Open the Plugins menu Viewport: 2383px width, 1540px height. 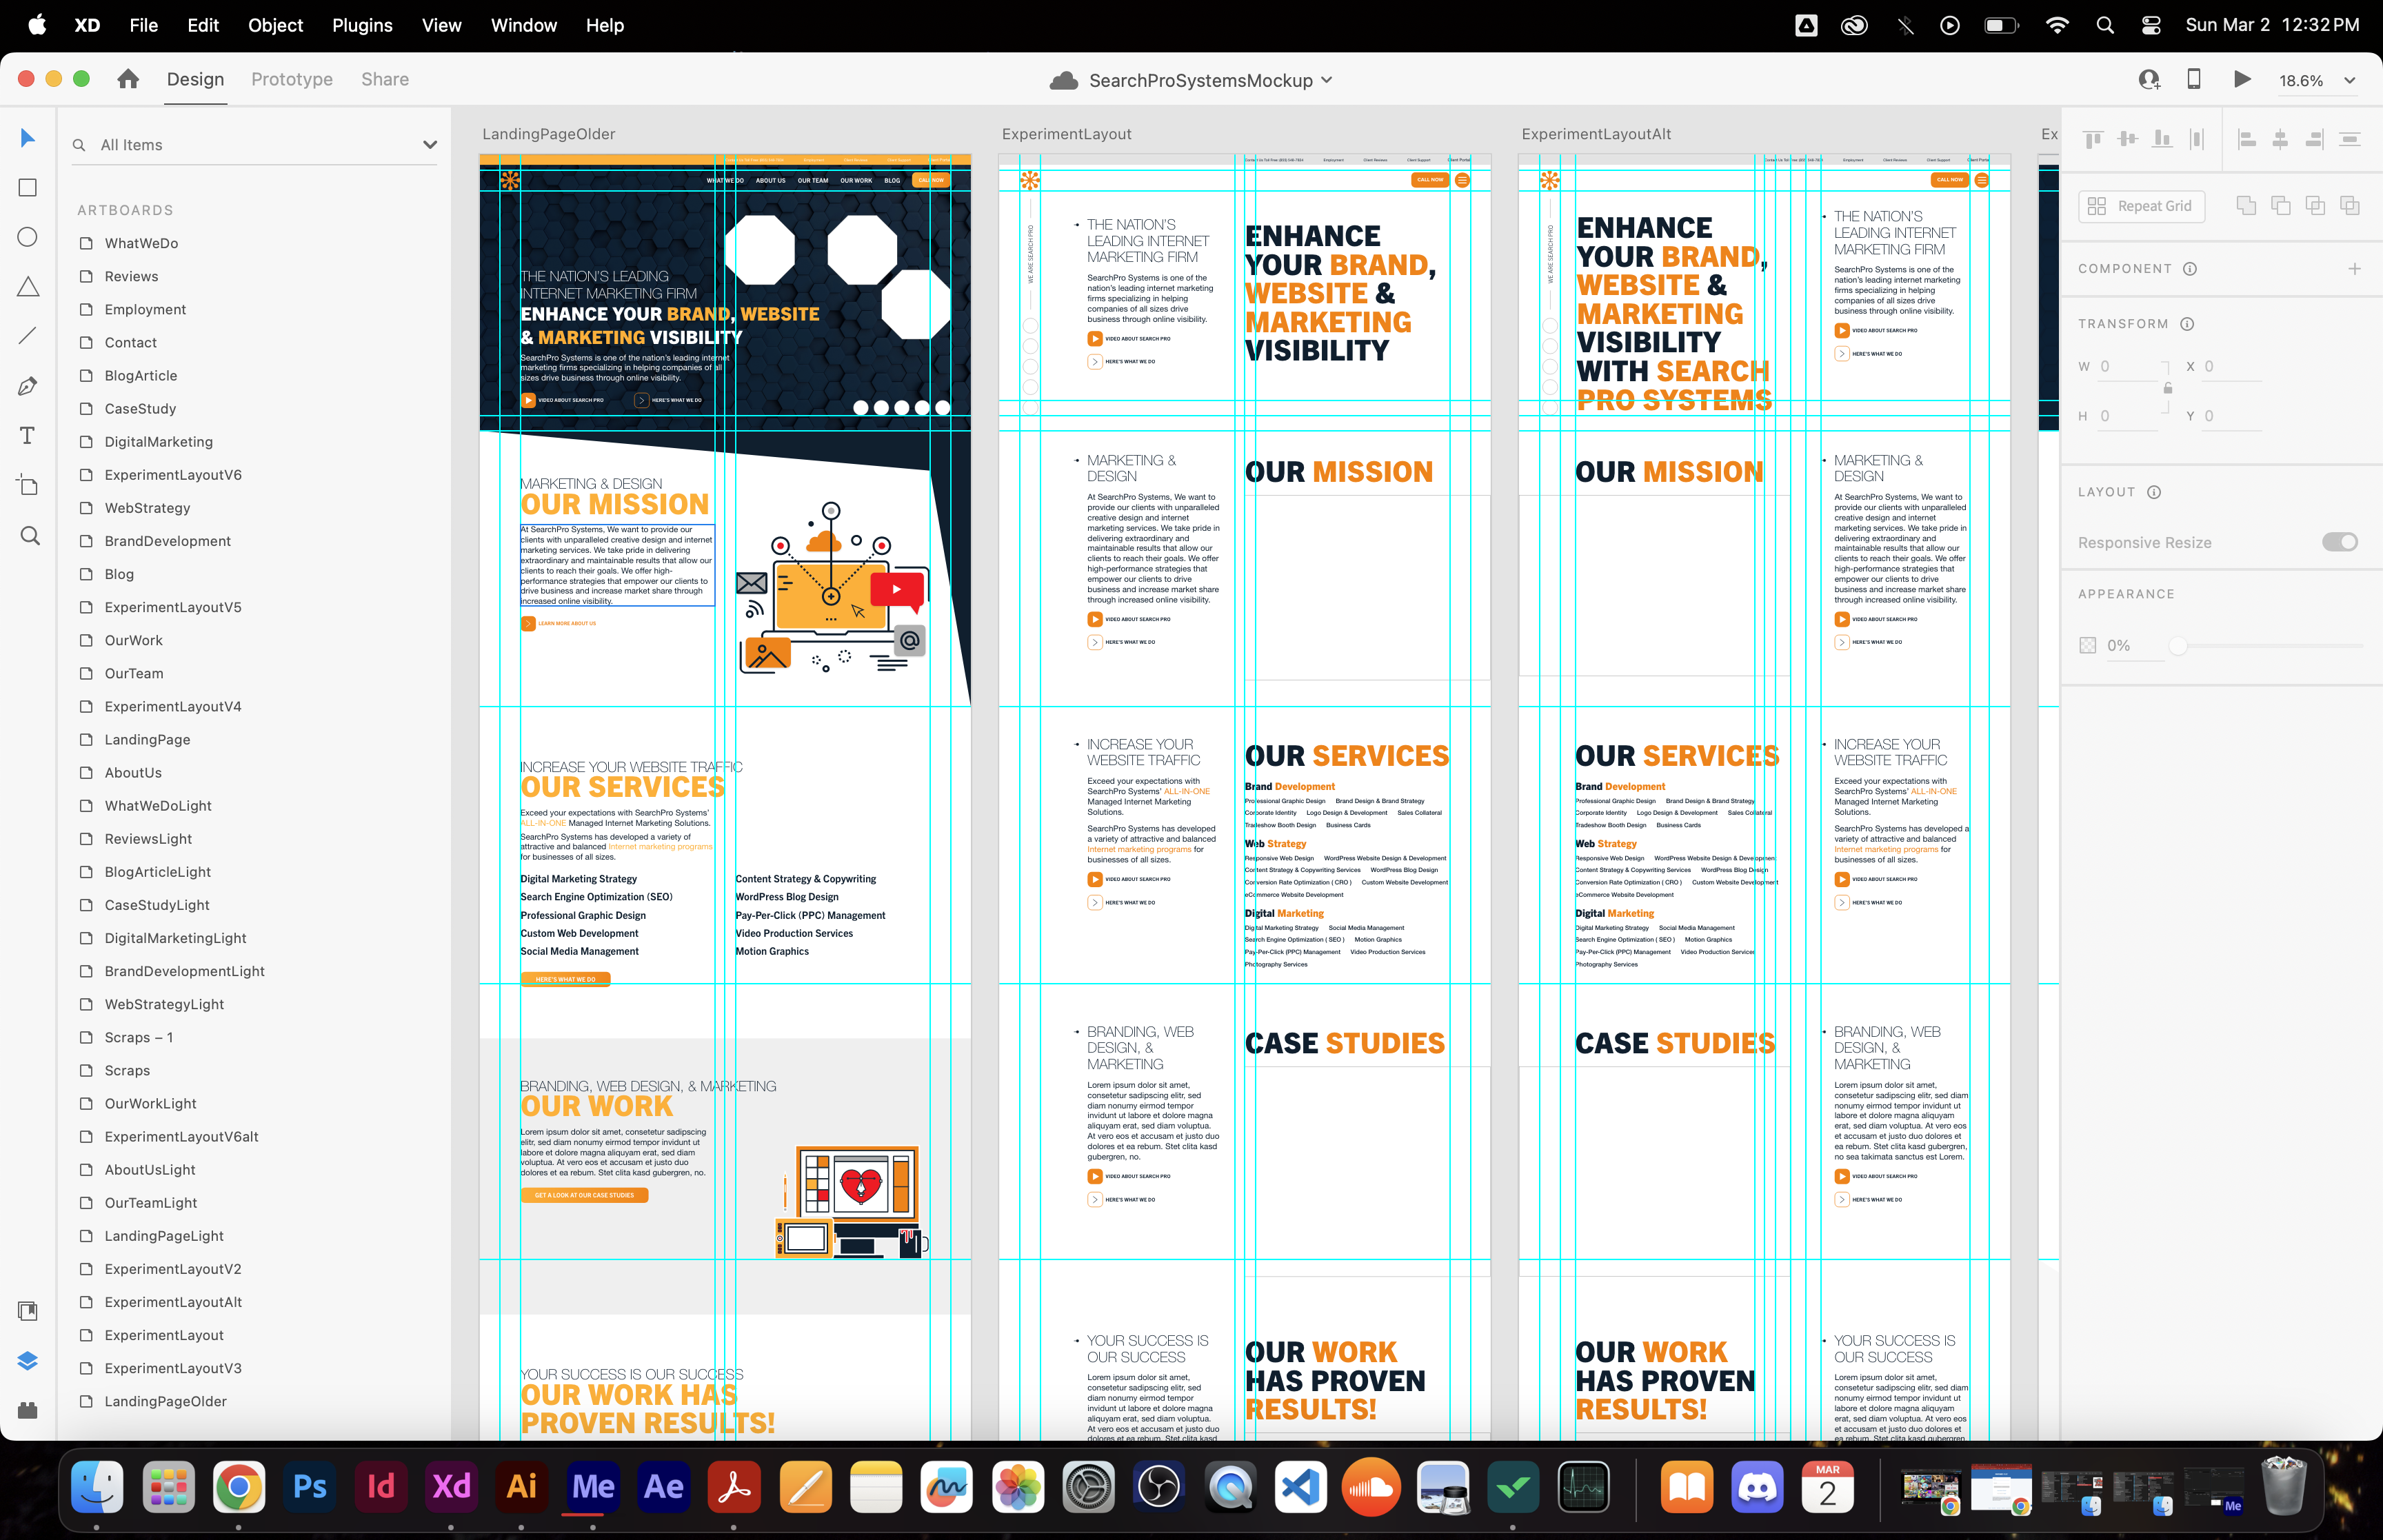pos(362,25)
